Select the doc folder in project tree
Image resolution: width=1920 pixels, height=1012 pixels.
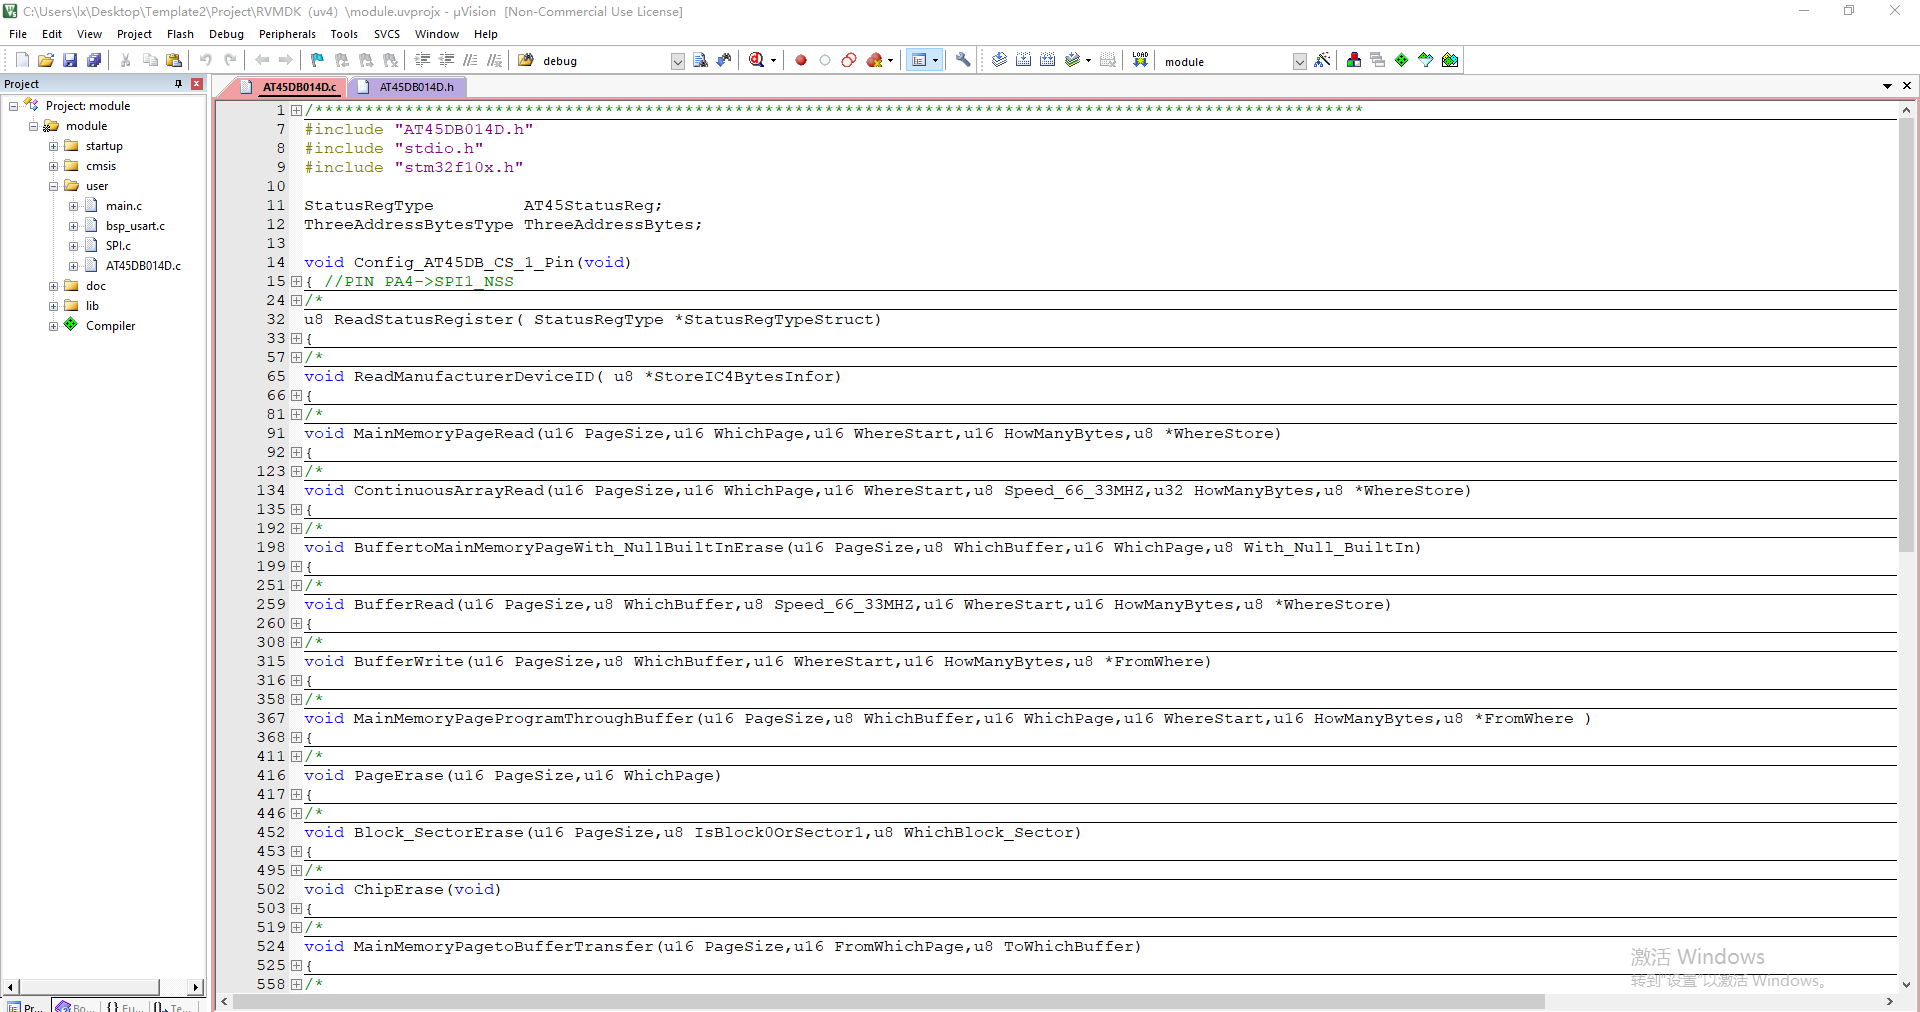click(95, 286)
